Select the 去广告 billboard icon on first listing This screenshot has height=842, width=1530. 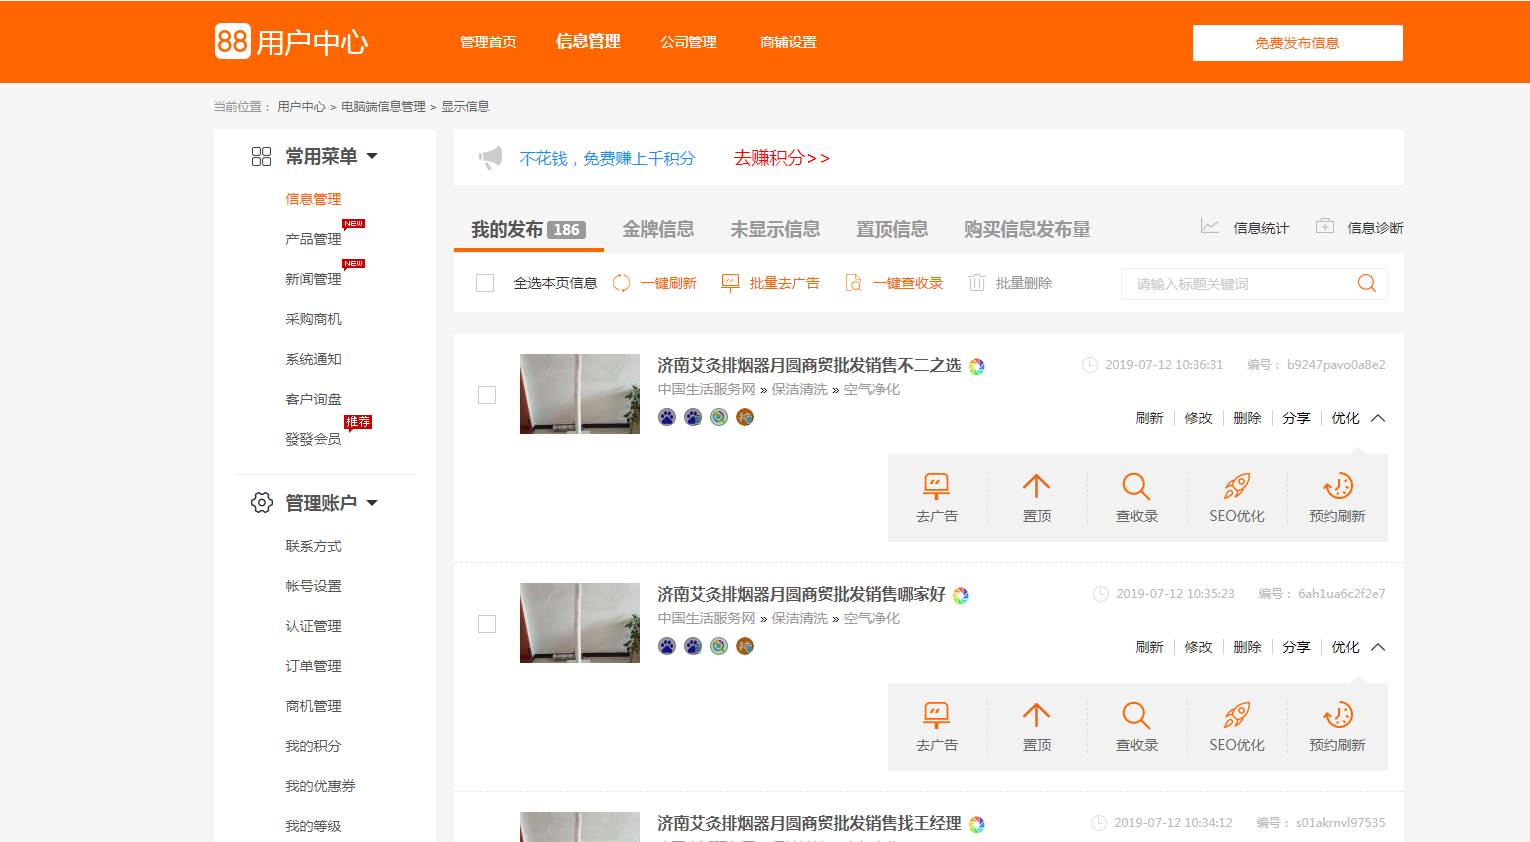coord(937,487)
